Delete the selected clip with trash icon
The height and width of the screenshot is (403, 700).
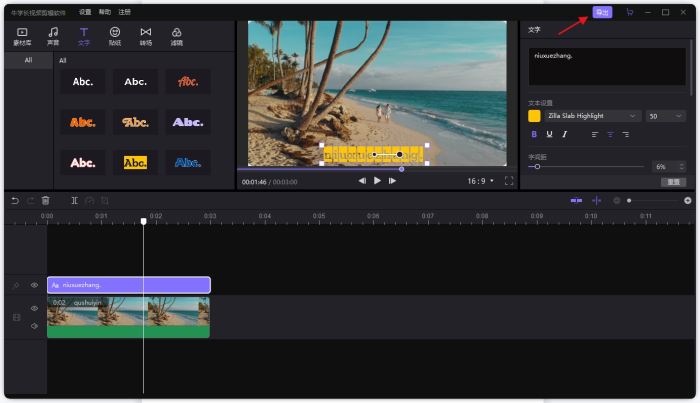click(x=46, y=201)
